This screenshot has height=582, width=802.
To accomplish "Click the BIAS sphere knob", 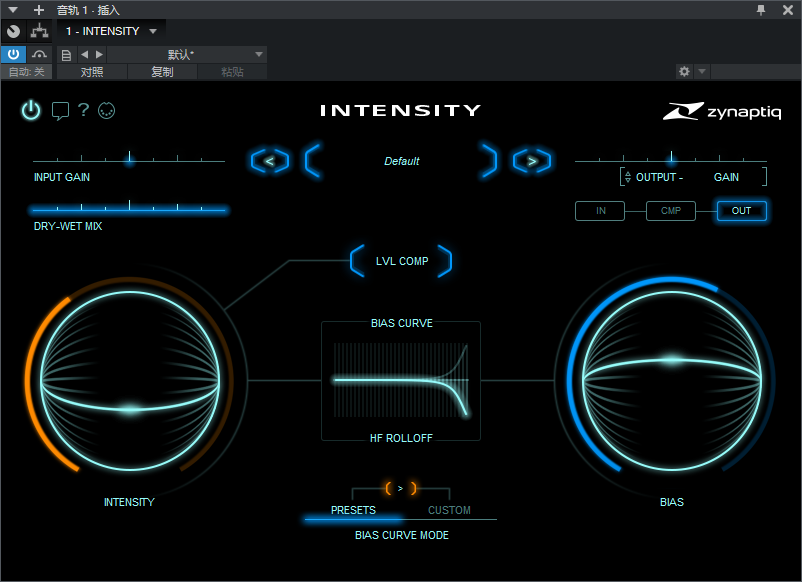I will [672, 381].
